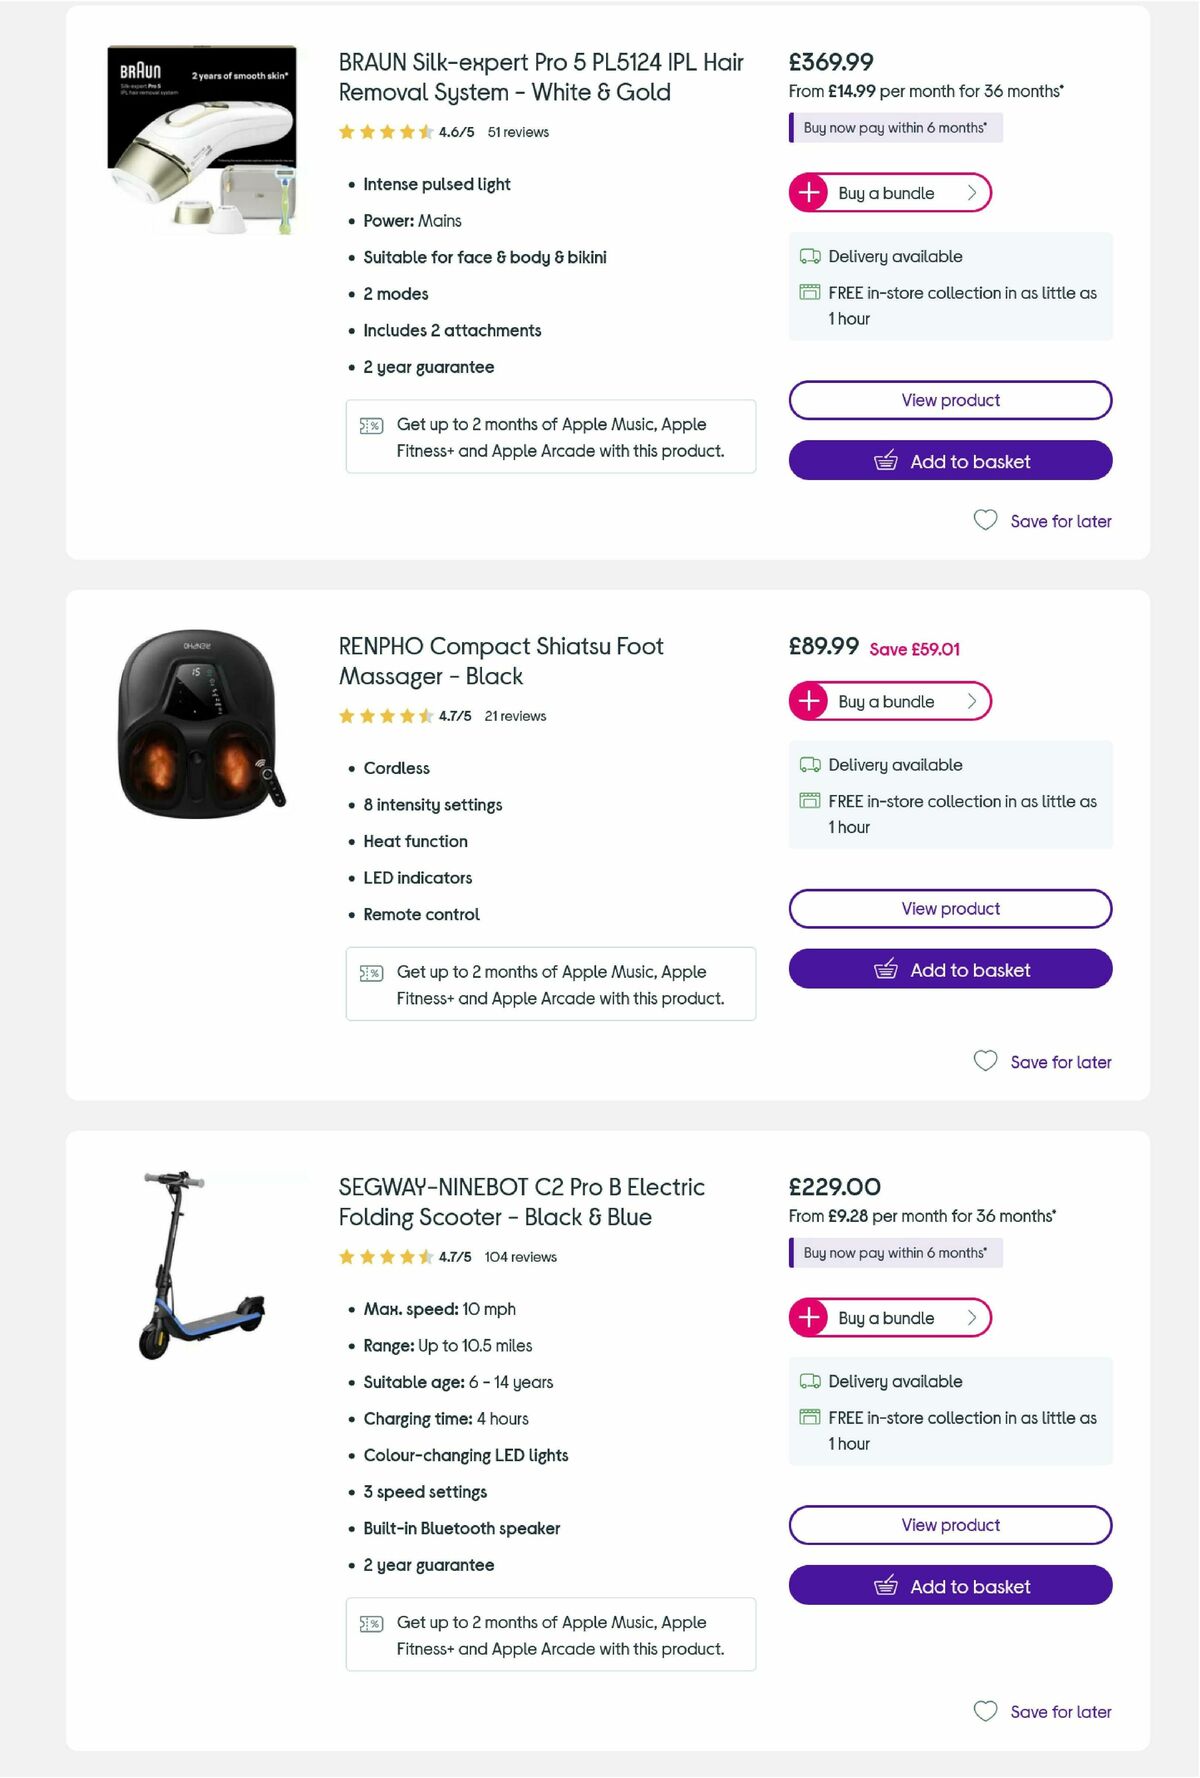This screenshot has height=1778, width=1200.
Task: Expand the Buy a bundle chevron for RENPHO
Action: click(971, 701)
